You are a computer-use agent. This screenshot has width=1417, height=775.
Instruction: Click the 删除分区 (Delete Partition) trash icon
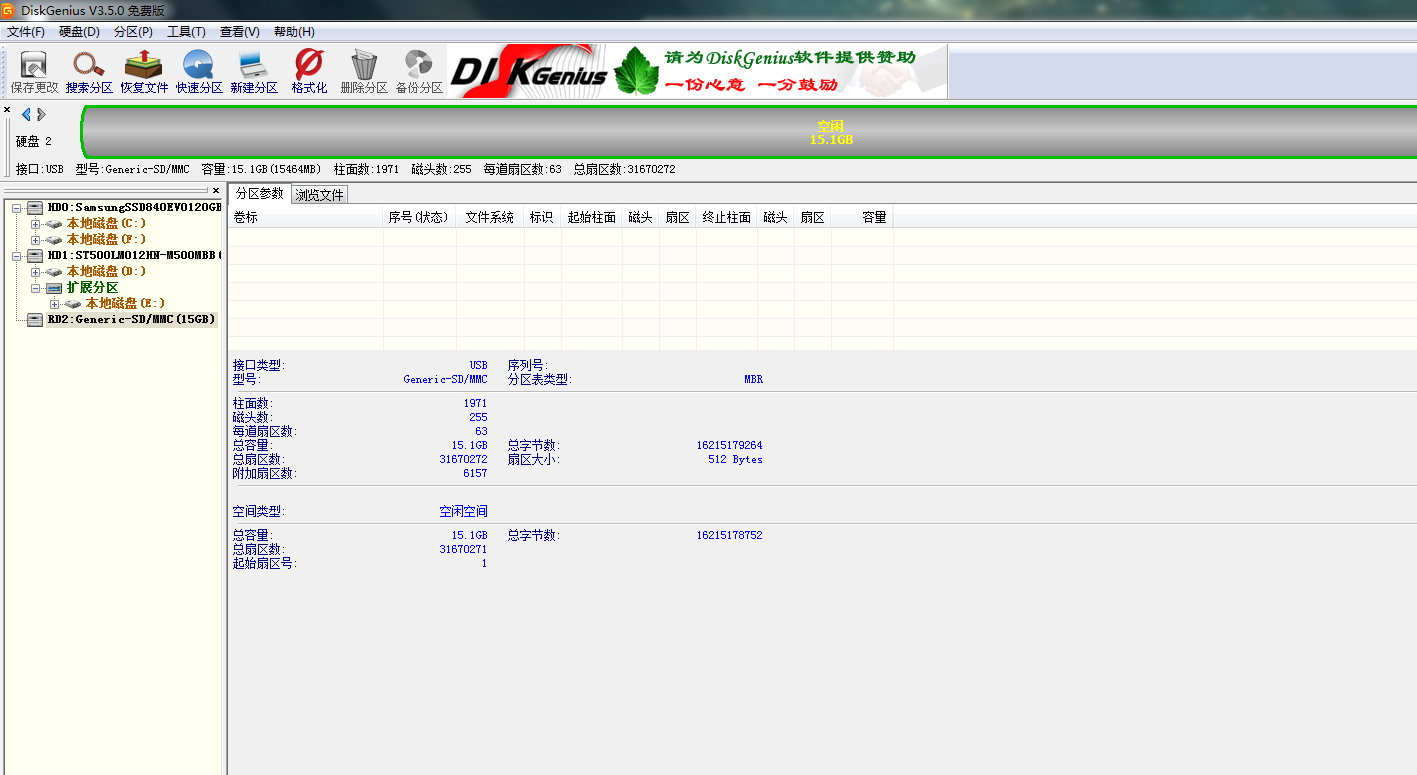click(364, 71)
